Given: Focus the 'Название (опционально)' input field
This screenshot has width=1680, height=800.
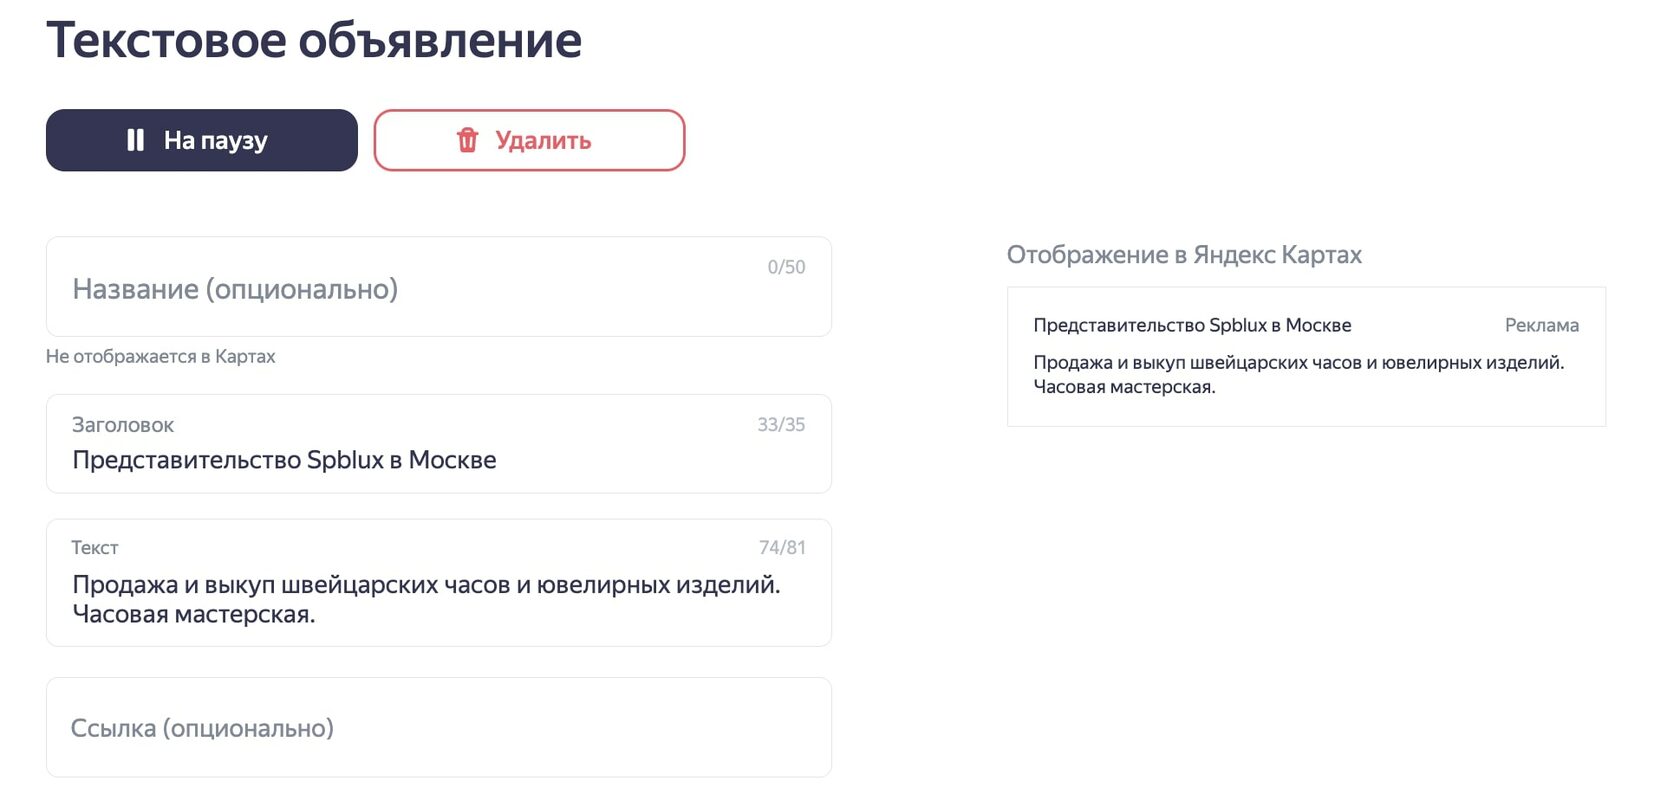Looking at the screenshot, I should 439,287.
